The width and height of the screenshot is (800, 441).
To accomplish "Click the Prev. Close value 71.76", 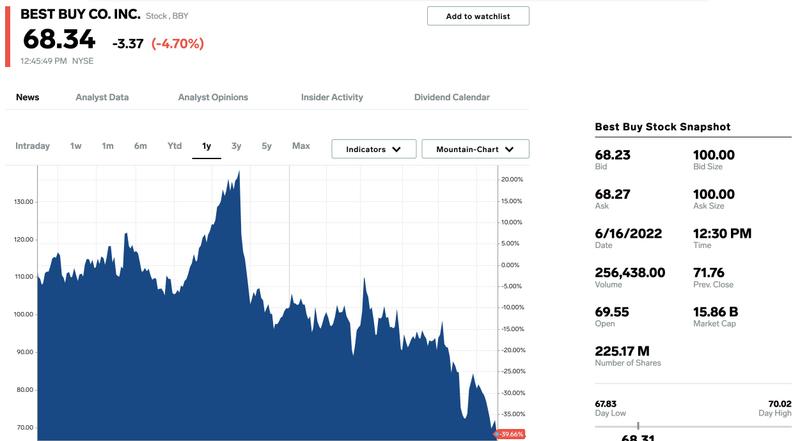I will (x=709, y=273).
